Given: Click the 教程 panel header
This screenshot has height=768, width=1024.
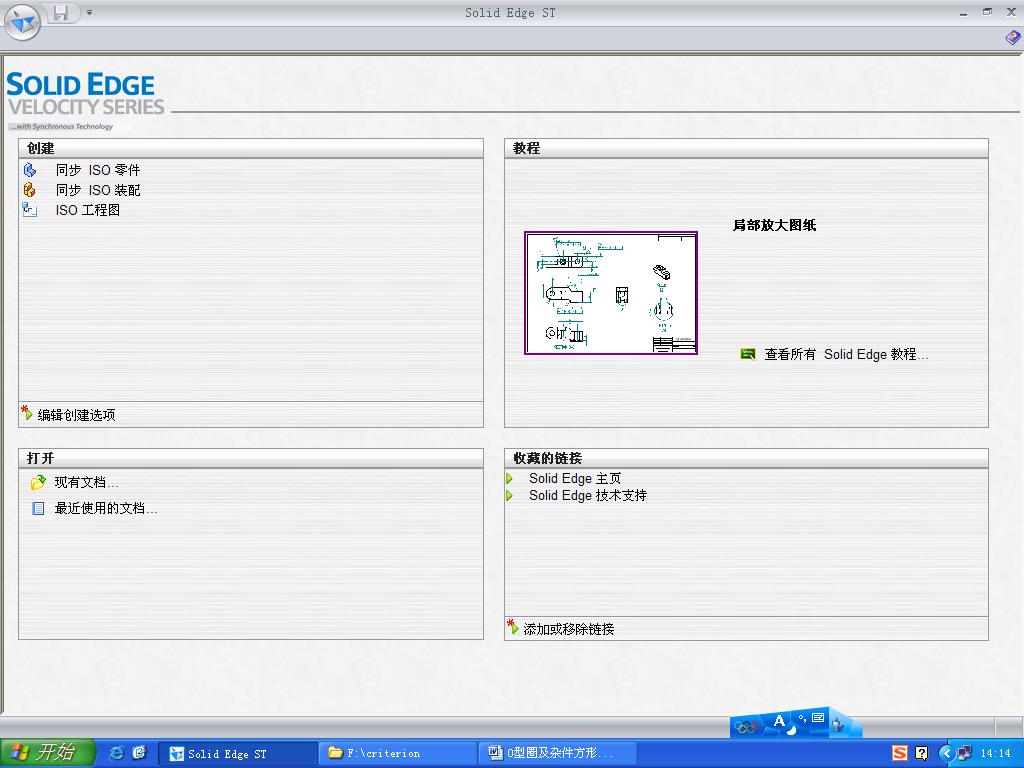Looking at the screenshot, I should pos(746,148).
